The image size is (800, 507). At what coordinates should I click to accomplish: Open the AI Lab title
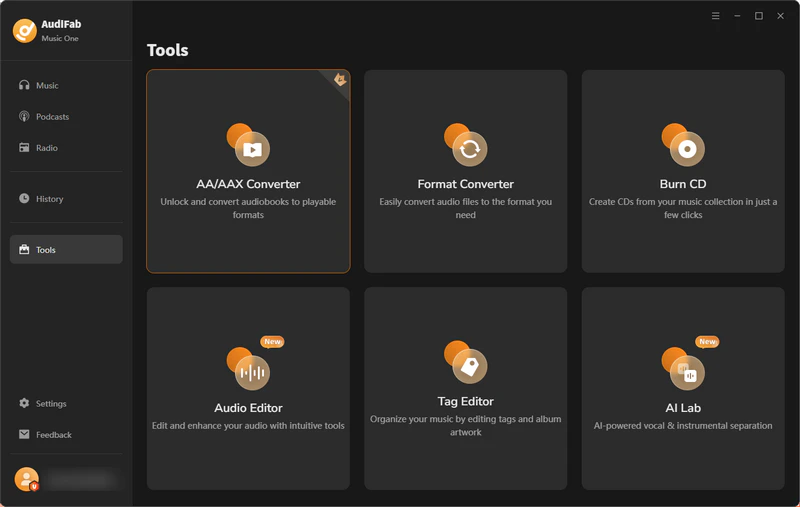click(x=683, y=408)
